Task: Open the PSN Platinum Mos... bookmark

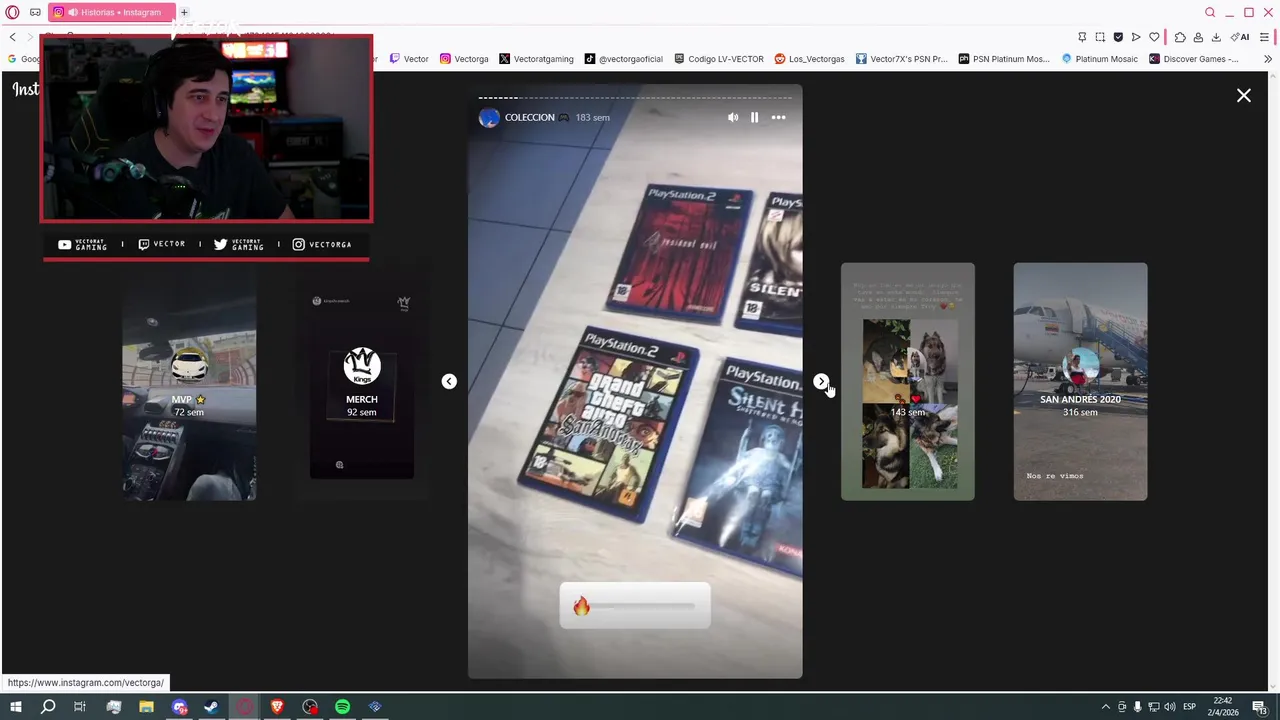Action: [x=1004, y=59]
